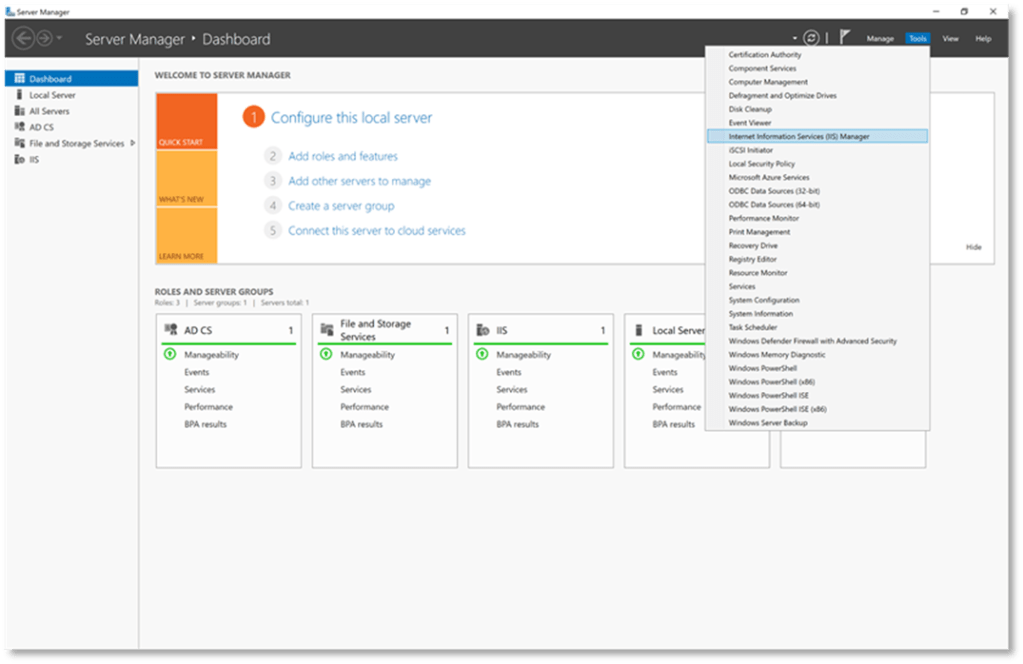This screenshot has width=1023, height=664.
Task: Select Local Server in navigation pane
Action: pos(52,95)
